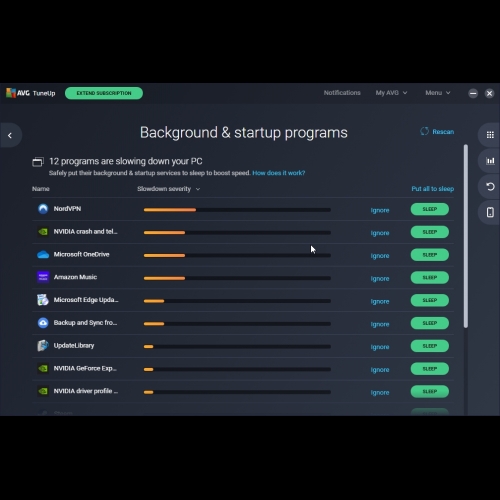The width and height of the screenshot is (500, 500).
Task: Click the NVIDIA GeForce Experience icon
Action: click(43, 368)
